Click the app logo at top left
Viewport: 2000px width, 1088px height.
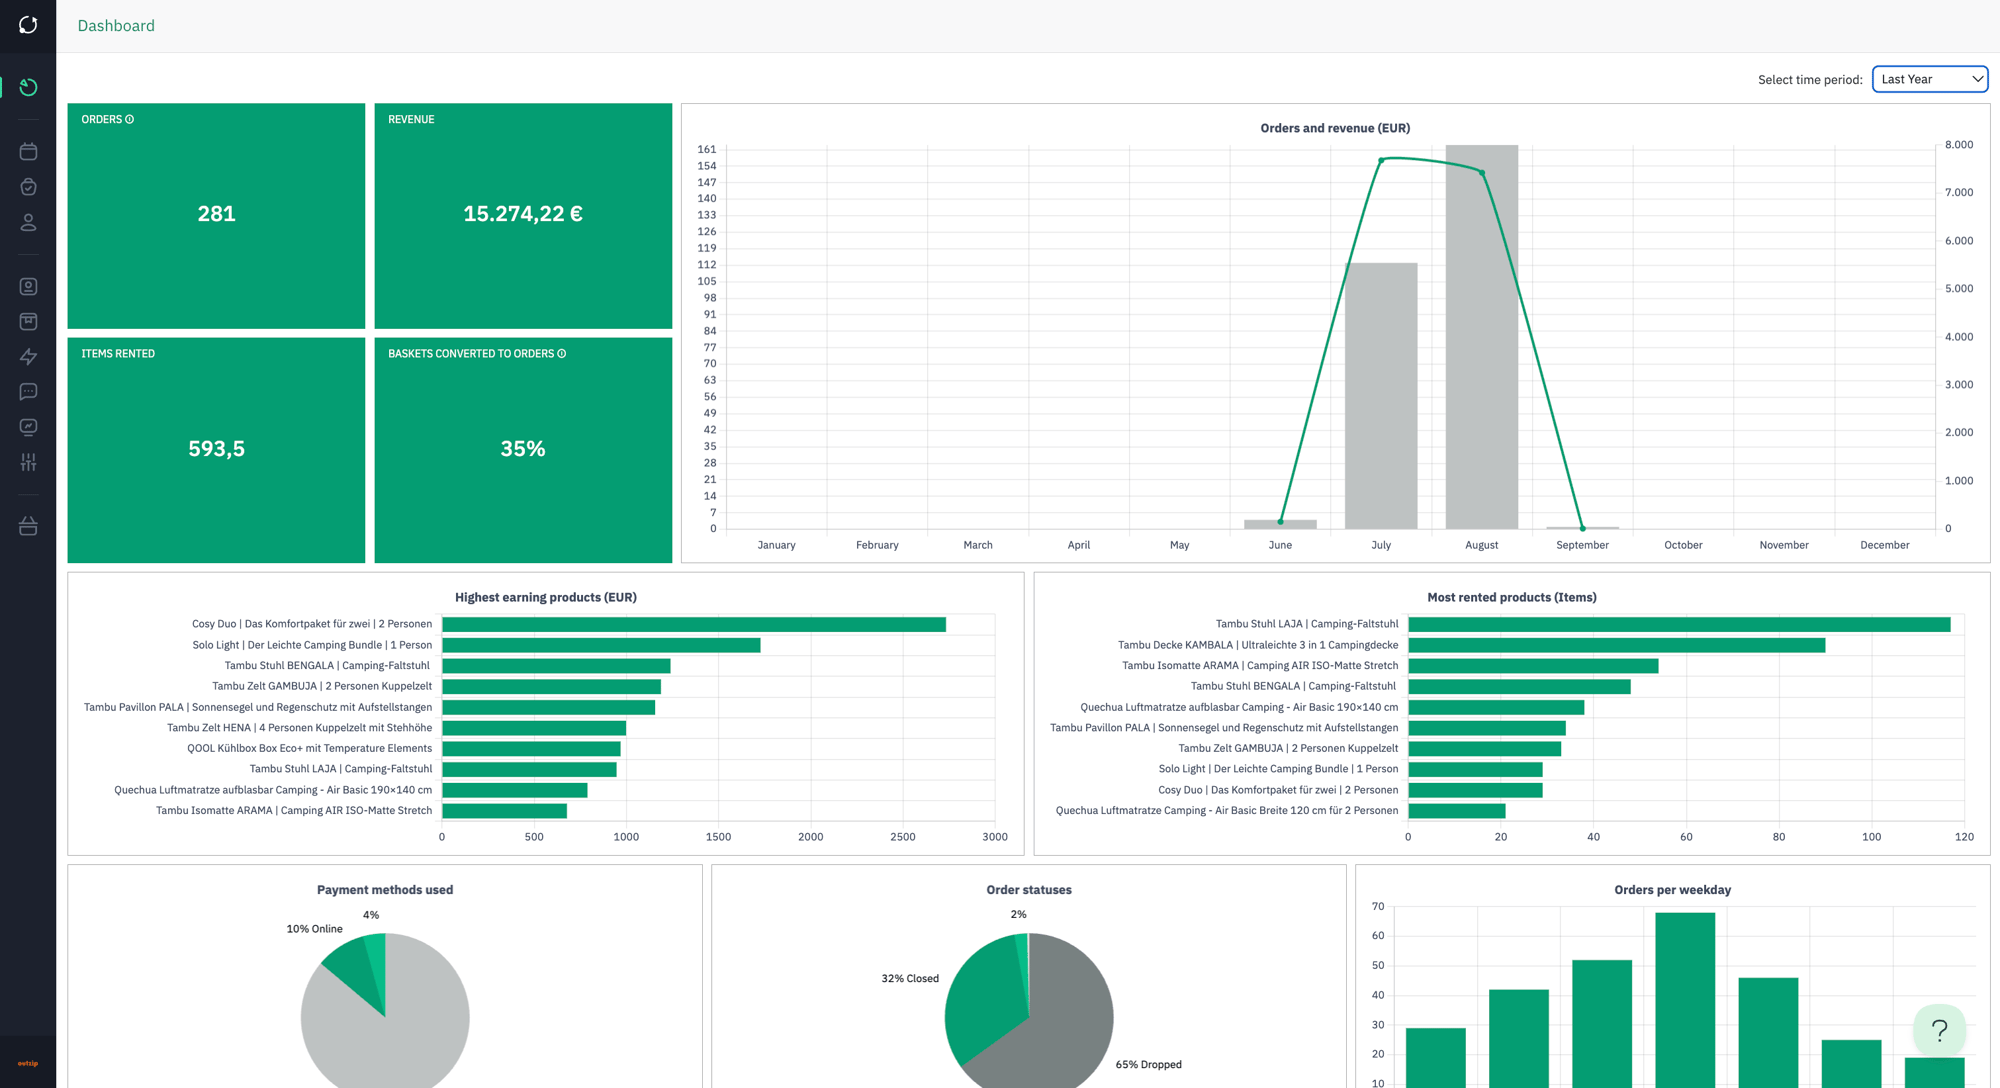[x=28, y=25]
